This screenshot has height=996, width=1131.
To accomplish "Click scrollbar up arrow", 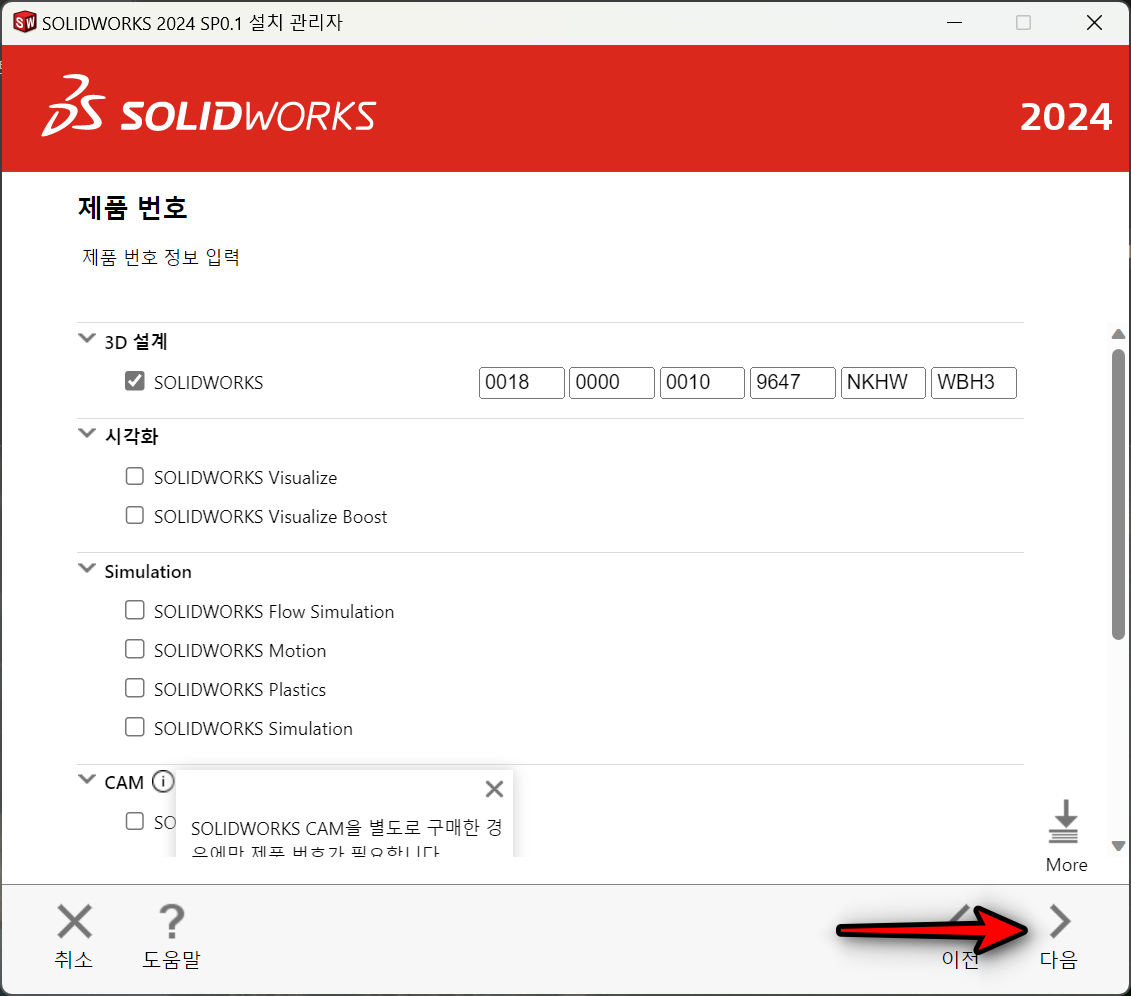I will pyautogui.click(x=1118, y=334).
